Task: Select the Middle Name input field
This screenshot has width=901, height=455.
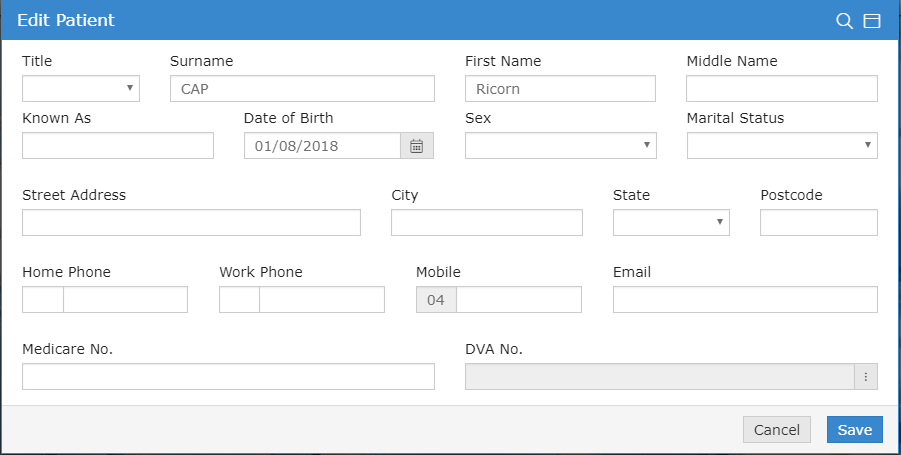Action: [x=782, y=88]
